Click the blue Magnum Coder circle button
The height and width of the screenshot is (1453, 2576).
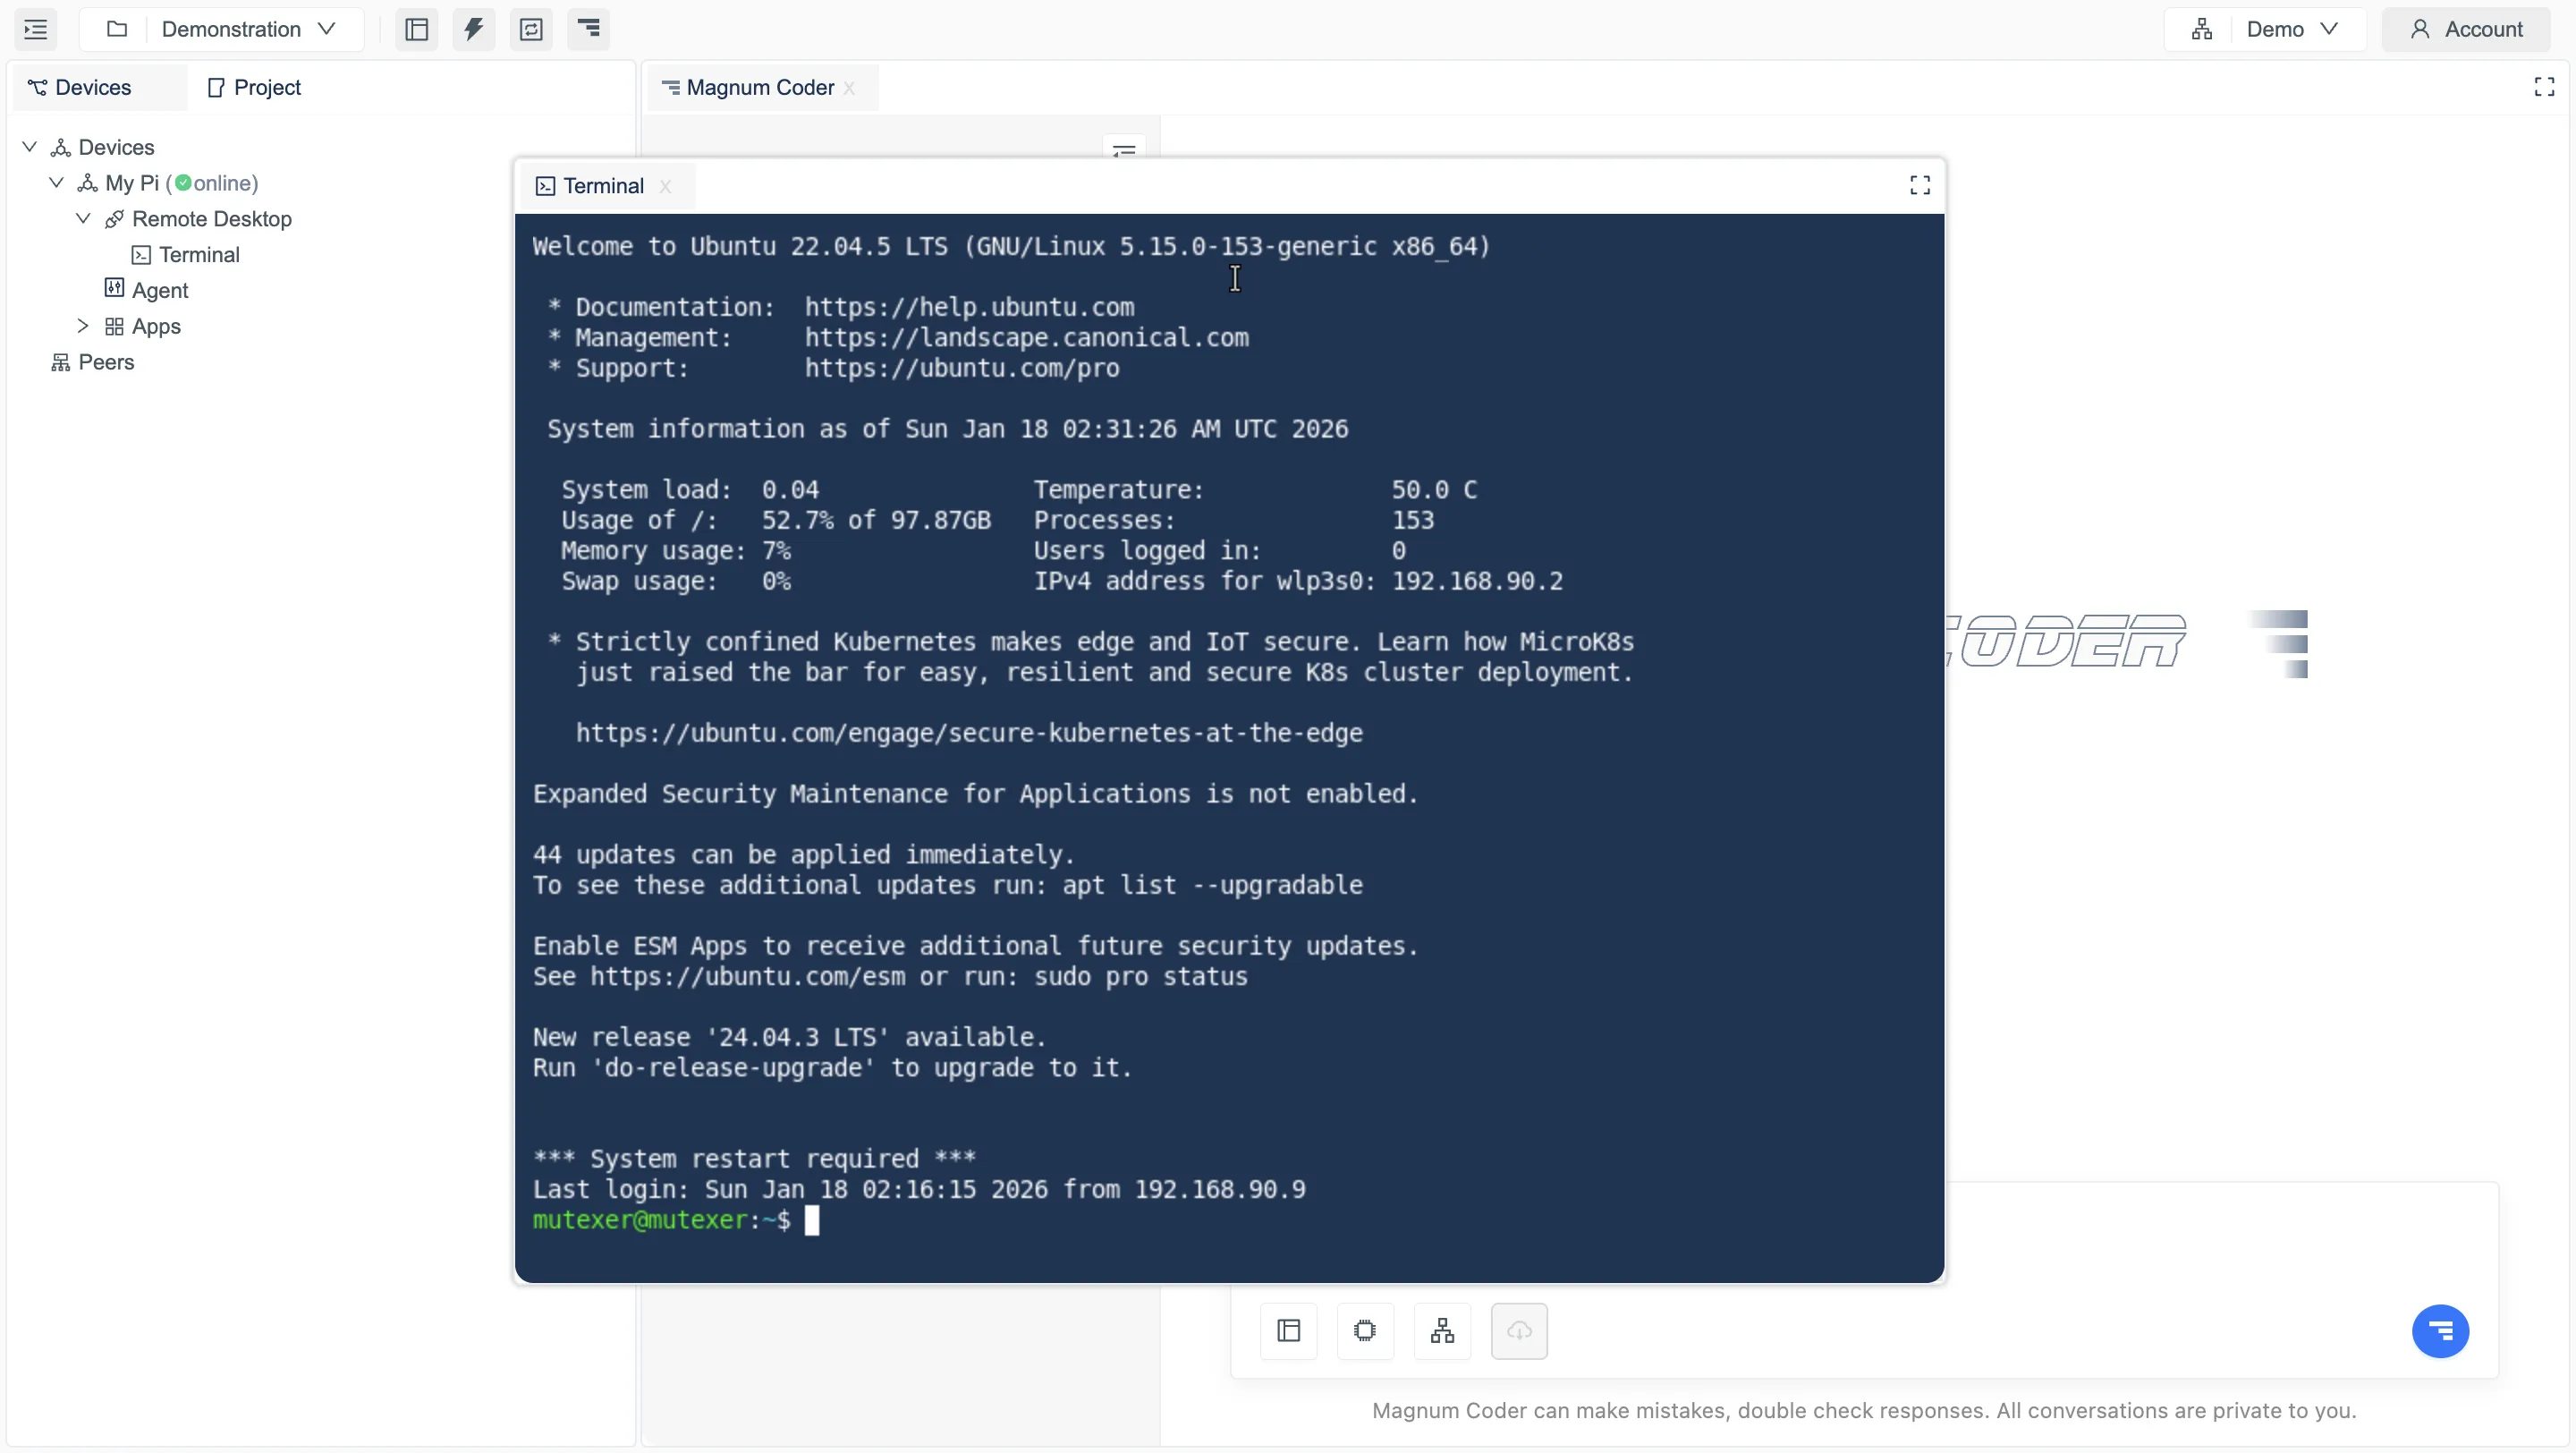(x=2441, y=1331)
